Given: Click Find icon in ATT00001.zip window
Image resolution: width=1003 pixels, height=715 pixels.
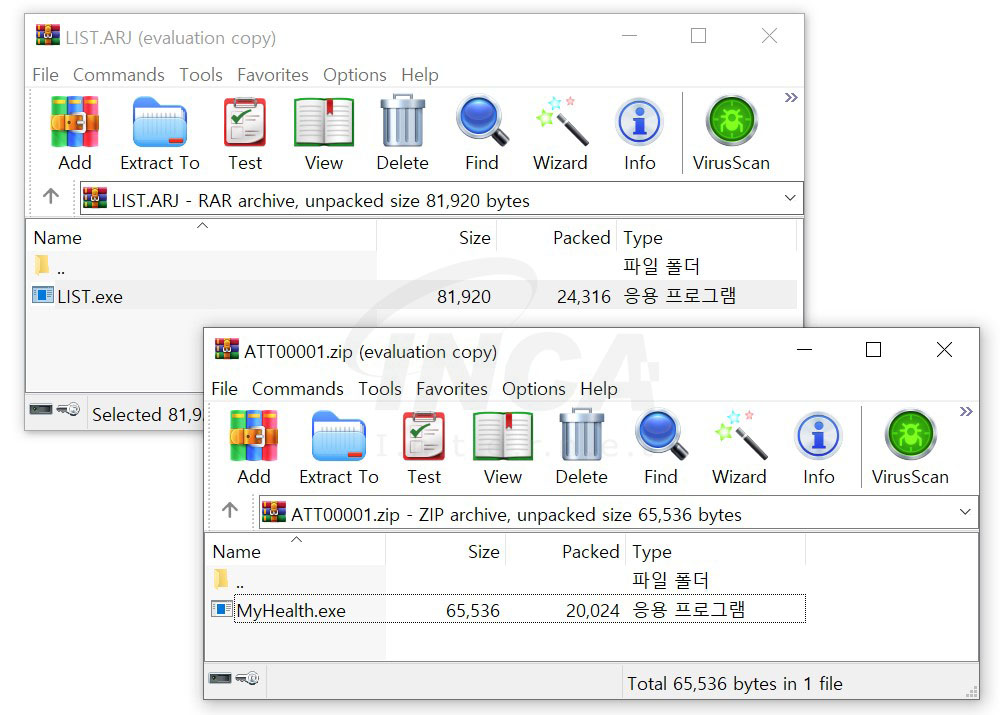Looking at the screenshot, I should coord(661,435).
